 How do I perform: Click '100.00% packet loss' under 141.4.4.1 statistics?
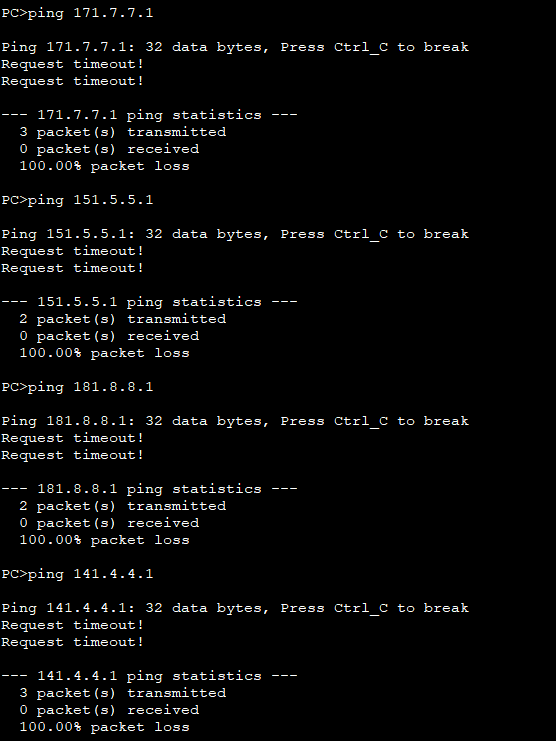(104, 728)
